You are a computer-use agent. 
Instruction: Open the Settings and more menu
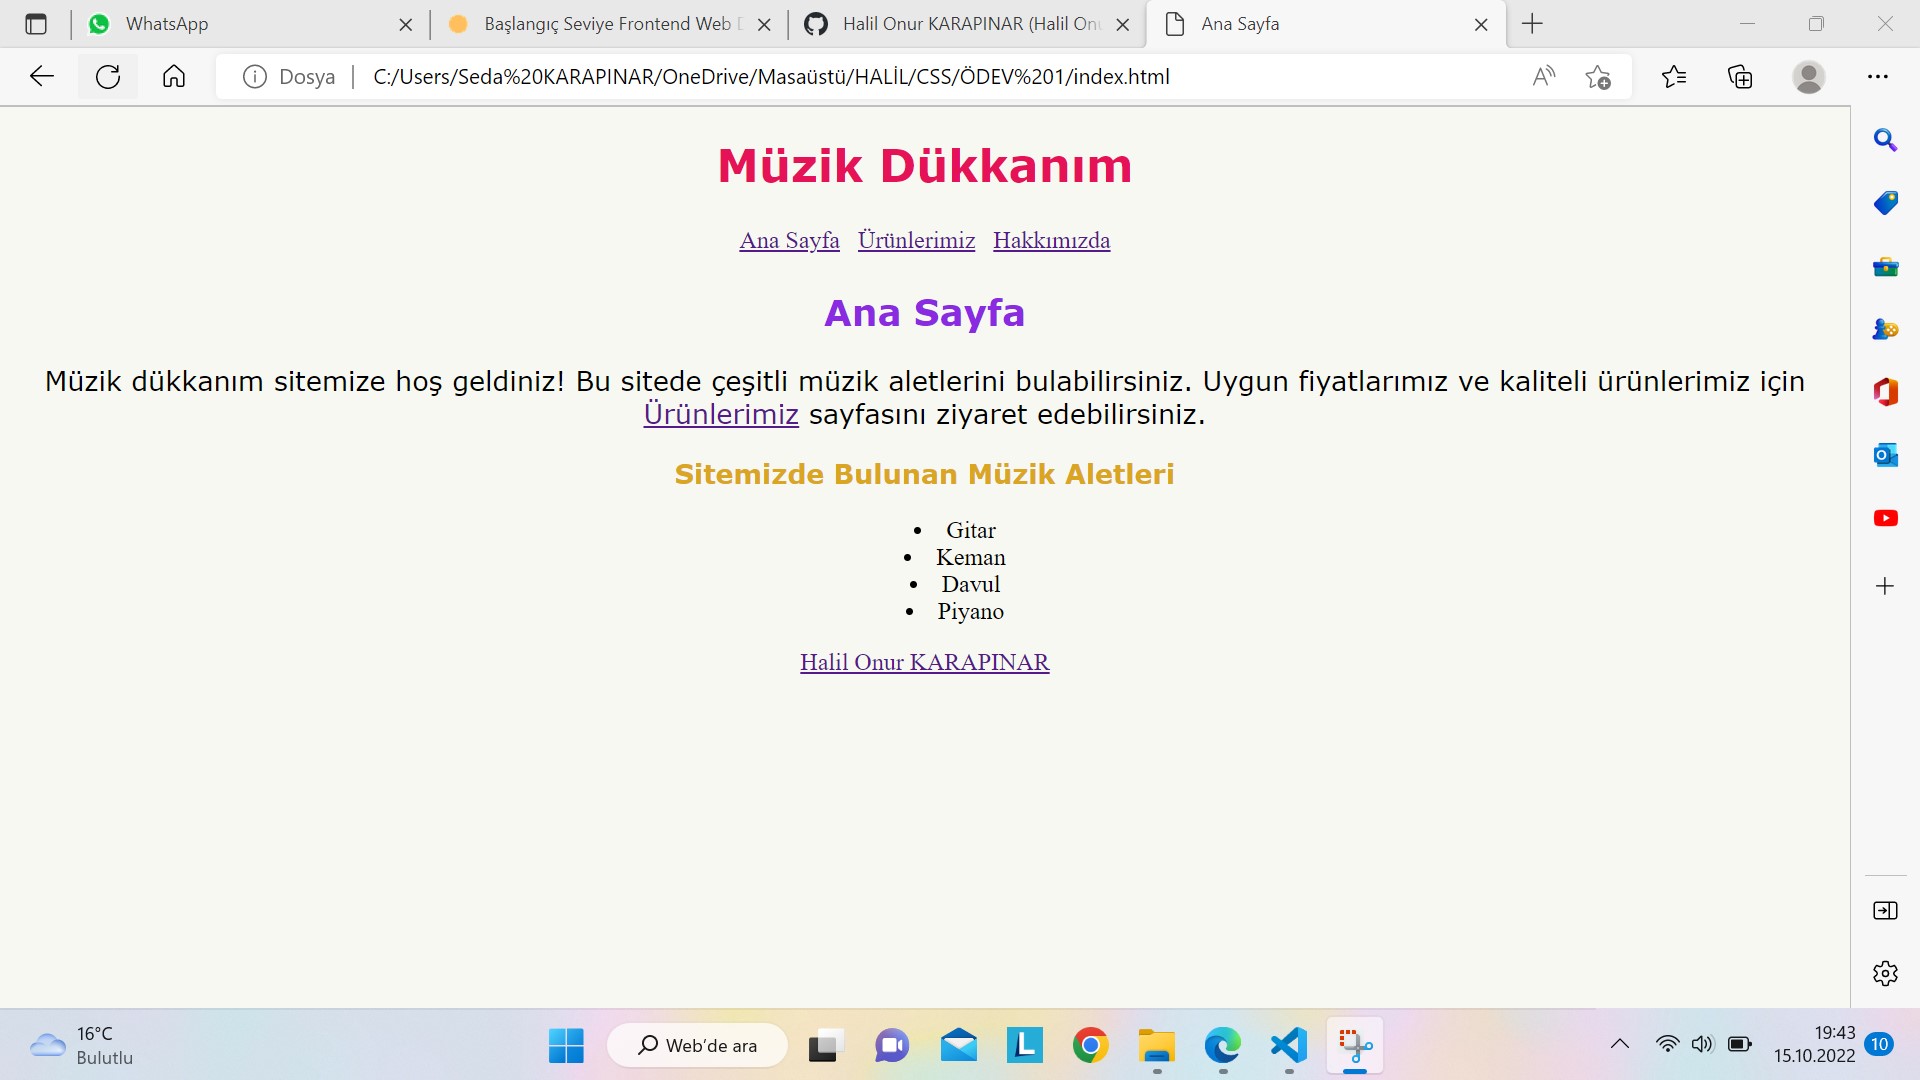tap(1879, 76)
